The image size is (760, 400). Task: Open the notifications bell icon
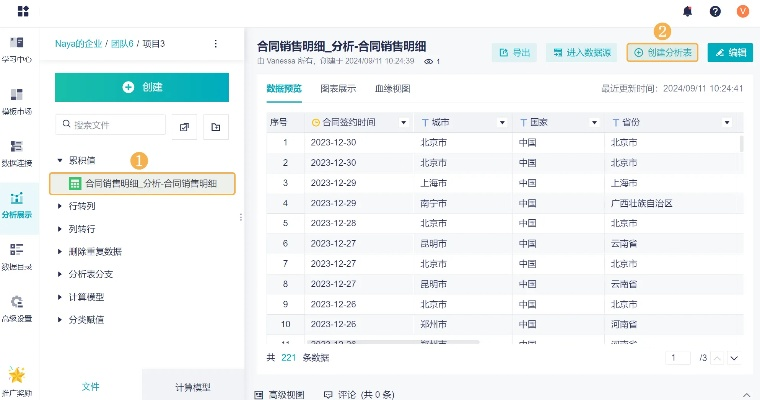click(x=688, y=11)
